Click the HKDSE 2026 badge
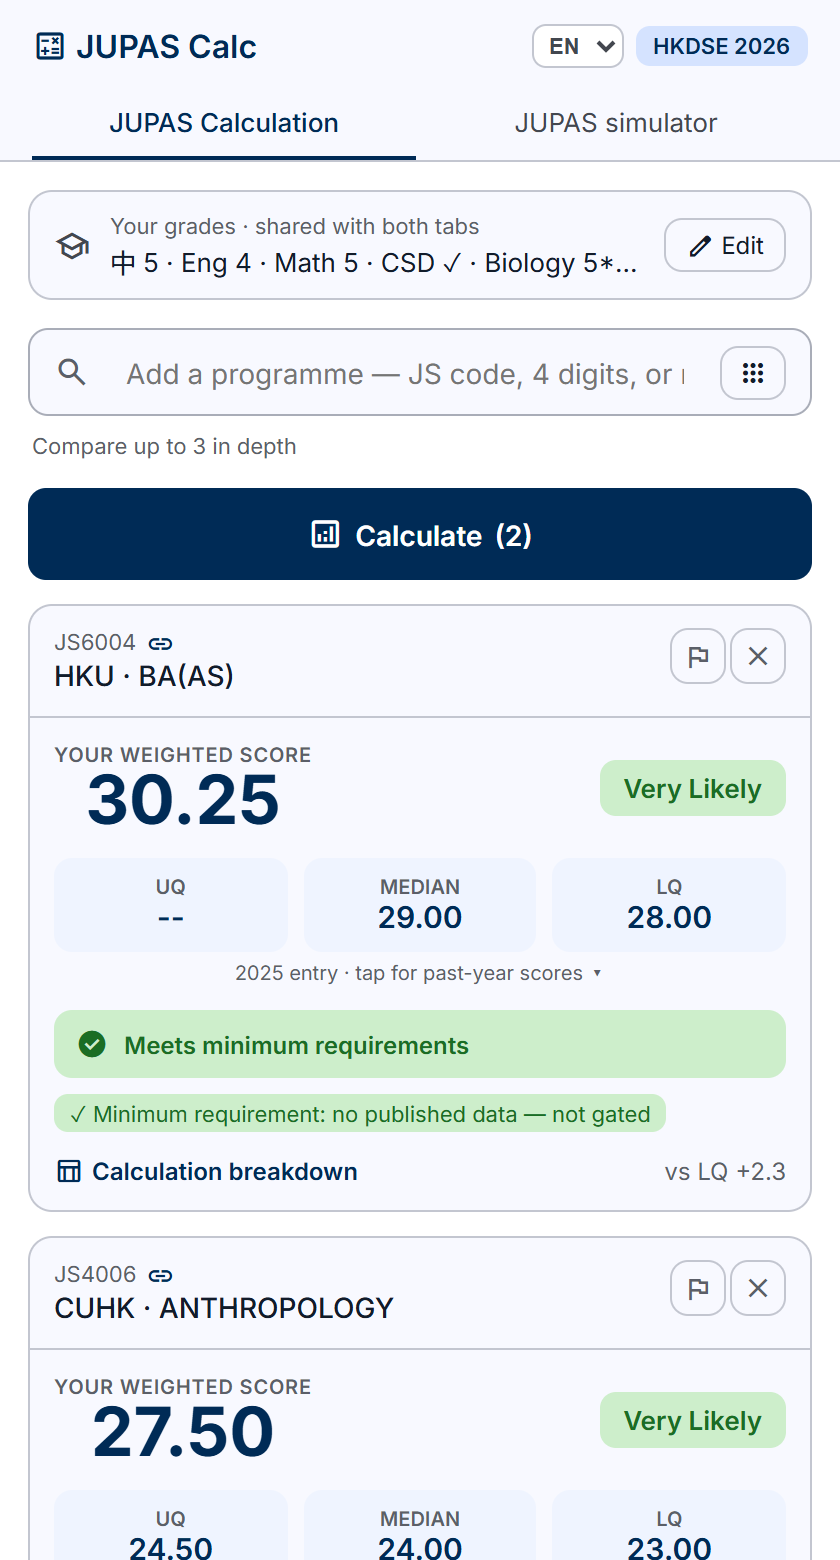The width and height of the screenshot is (840, 1560). tap(721, 46)
